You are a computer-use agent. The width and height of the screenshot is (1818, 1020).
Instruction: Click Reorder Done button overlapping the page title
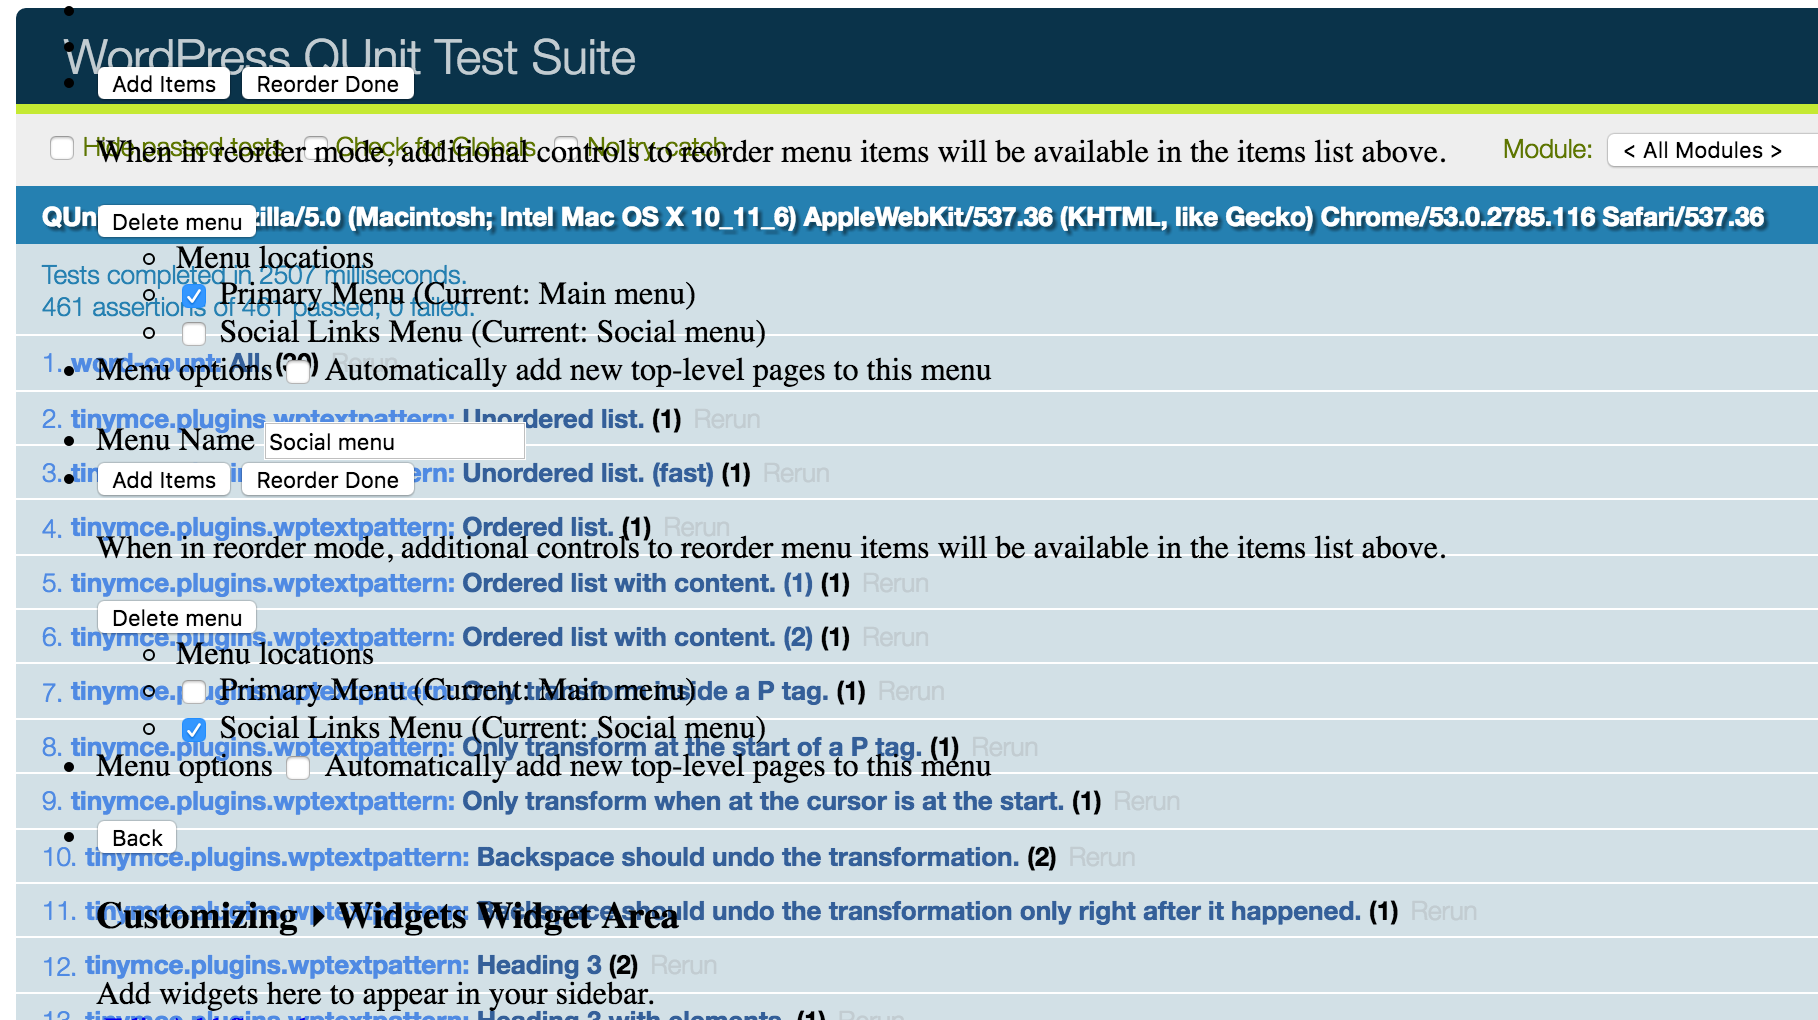pyautogui.click(x=328, y=84)
